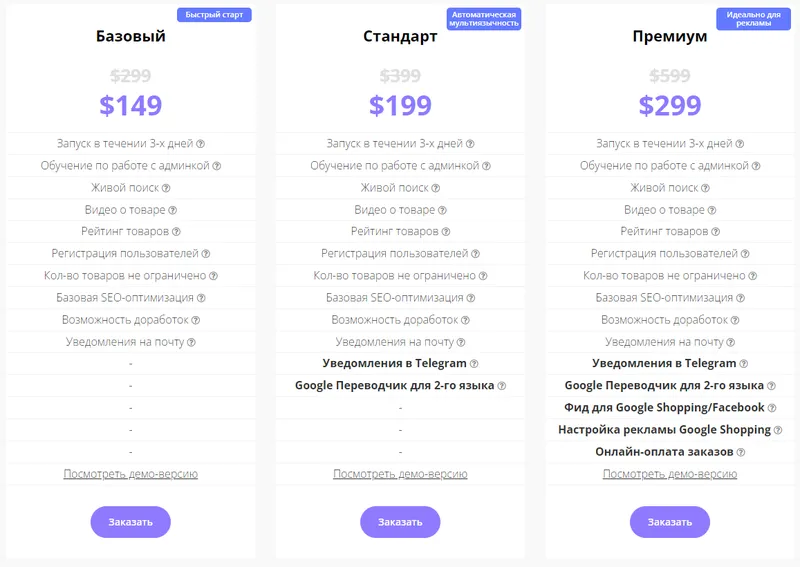The height and width of the screenshot is (567, 800).
Task: Open the Стандарт demo version link
Action: (400, 474)
